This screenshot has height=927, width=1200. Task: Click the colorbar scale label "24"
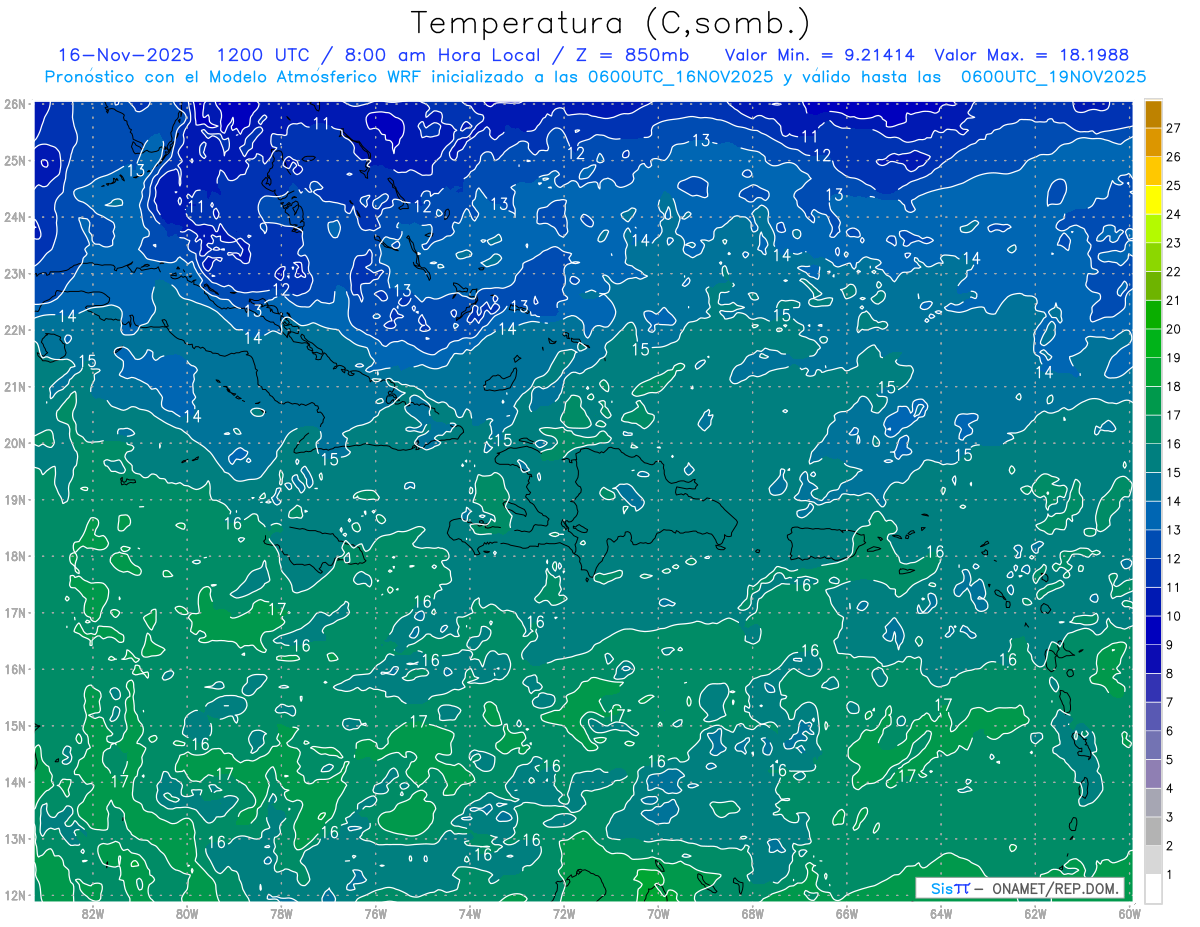[x=1174, y=213]
